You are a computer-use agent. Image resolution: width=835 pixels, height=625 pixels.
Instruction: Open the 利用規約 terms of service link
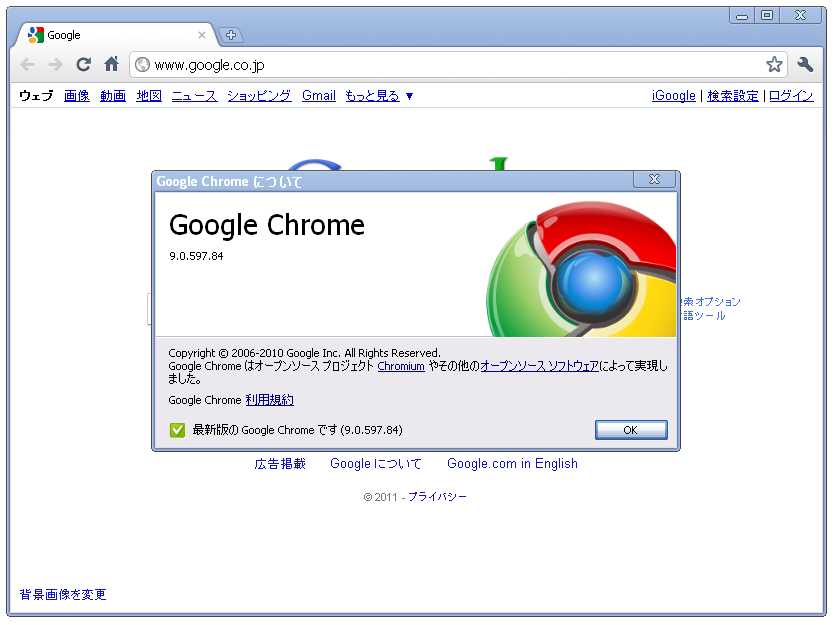269,400
